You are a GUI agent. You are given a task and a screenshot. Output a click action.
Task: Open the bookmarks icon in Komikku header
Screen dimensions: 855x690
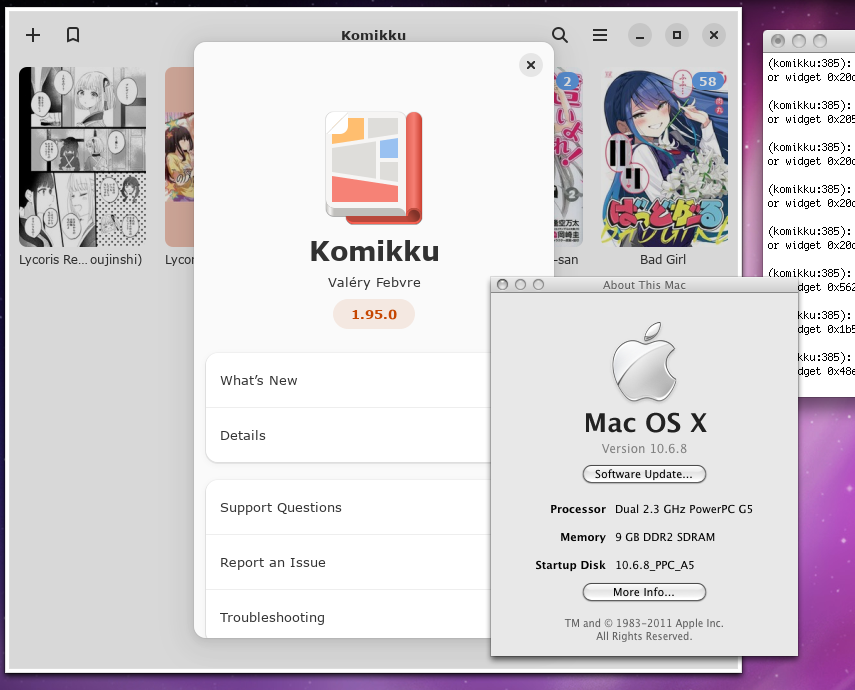click(73, 35)
